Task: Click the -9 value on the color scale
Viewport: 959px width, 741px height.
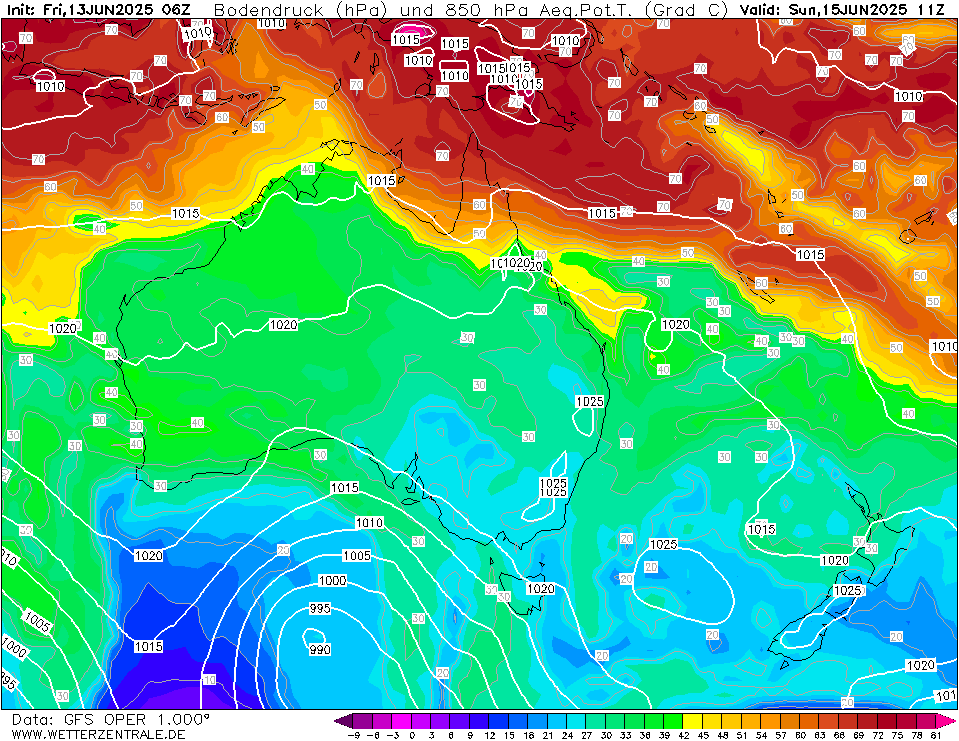Action: 354,735
